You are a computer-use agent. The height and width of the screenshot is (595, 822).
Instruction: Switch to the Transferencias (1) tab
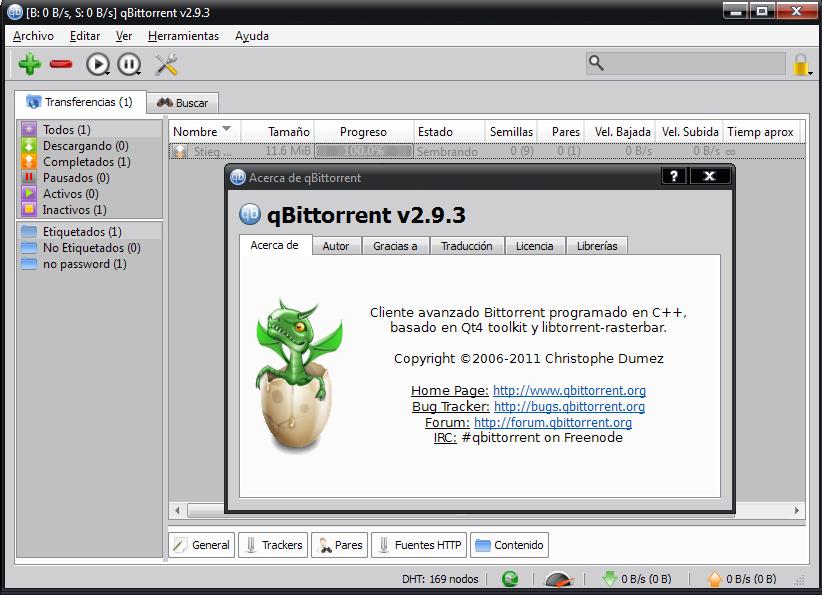click(80, 102)
